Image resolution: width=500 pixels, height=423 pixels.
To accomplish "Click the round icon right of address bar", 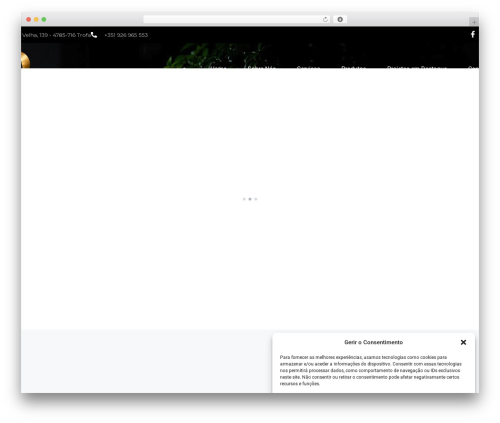I will (340, 20).
